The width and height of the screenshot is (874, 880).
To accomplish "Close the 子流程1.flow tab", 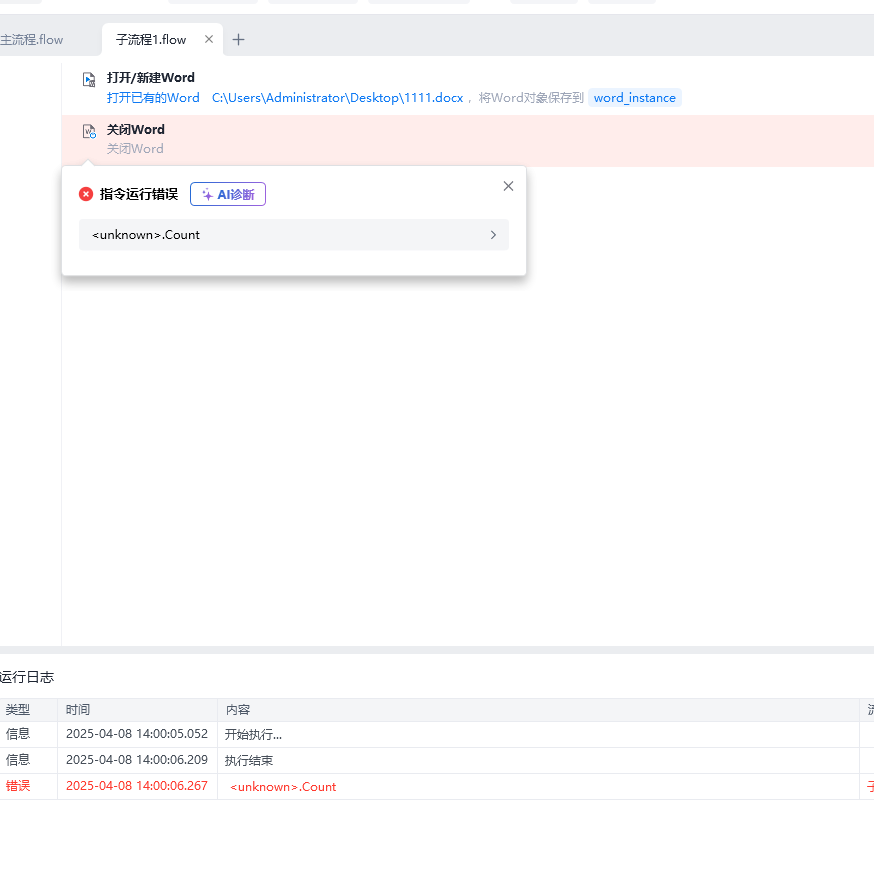I will pos(209,39).
